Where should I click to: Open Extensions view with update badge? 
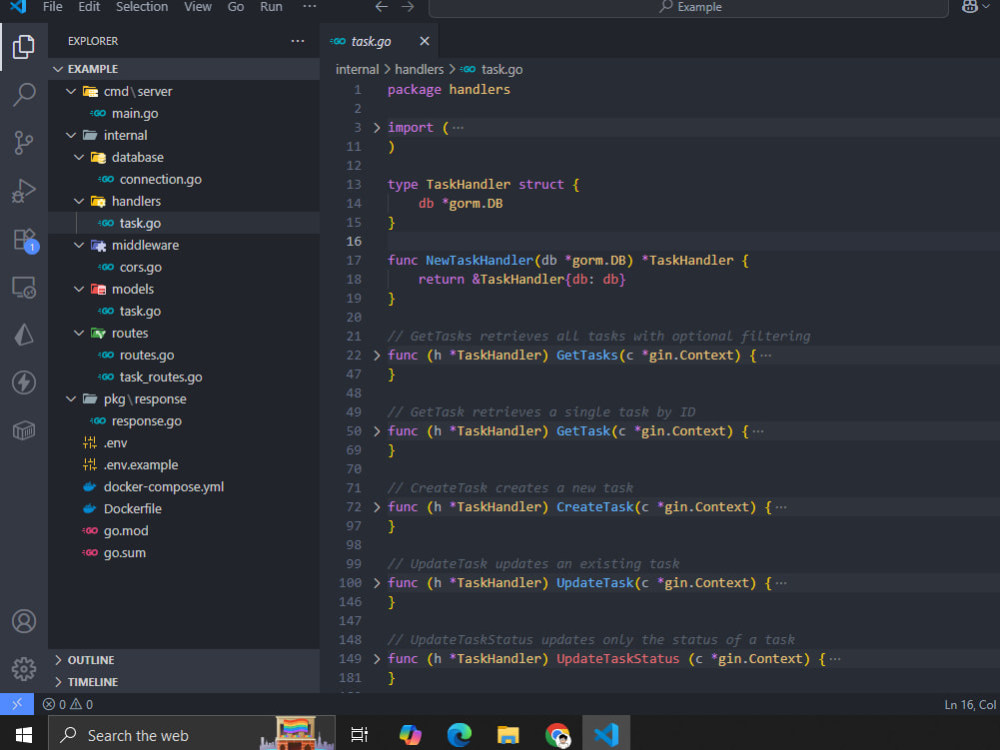25,240
